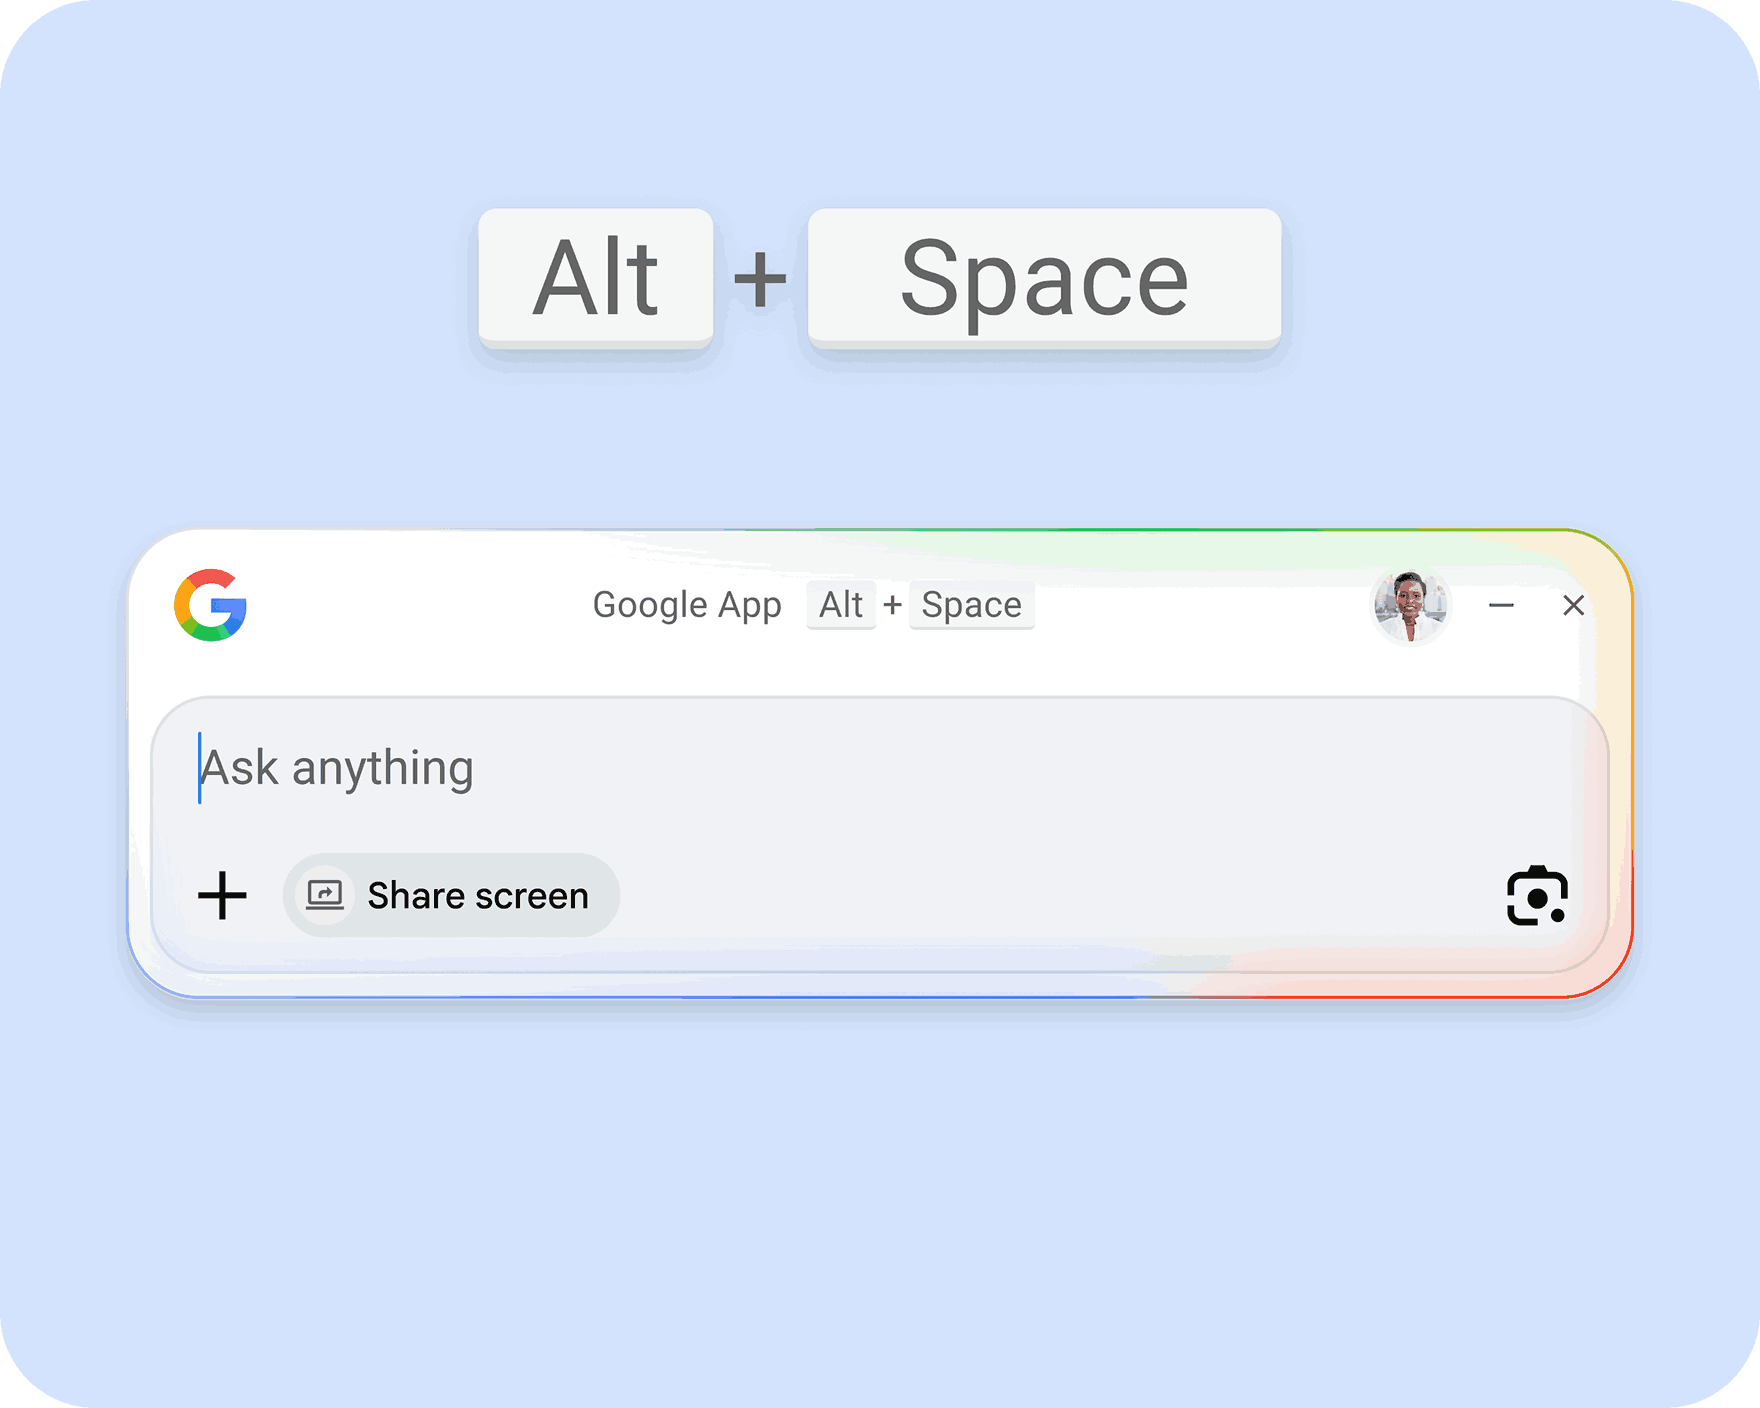
Task: Click the plus icon to add an attachment
Action: pos(224,895)
